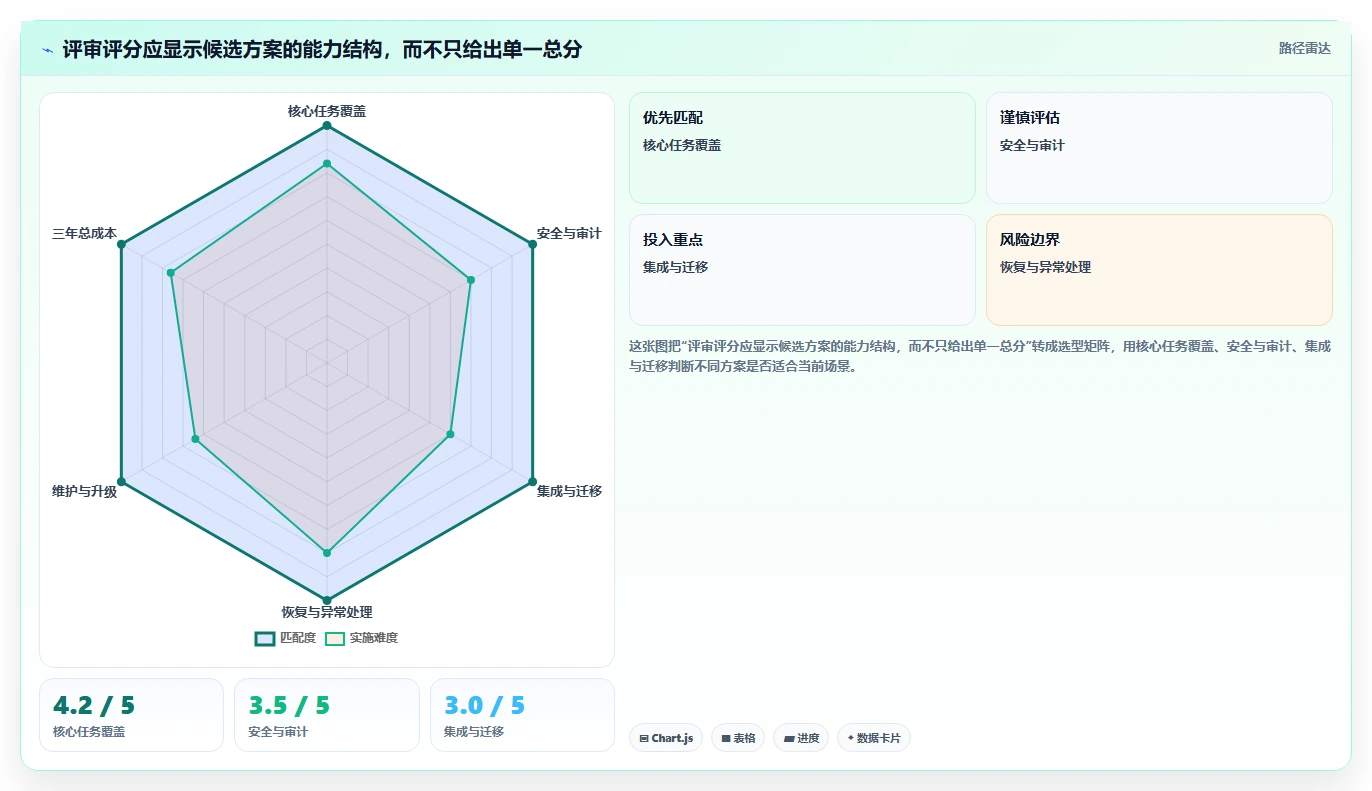Open the 风险边界 card
This screenshot has width=1372, height=791.
point(1159,270)
